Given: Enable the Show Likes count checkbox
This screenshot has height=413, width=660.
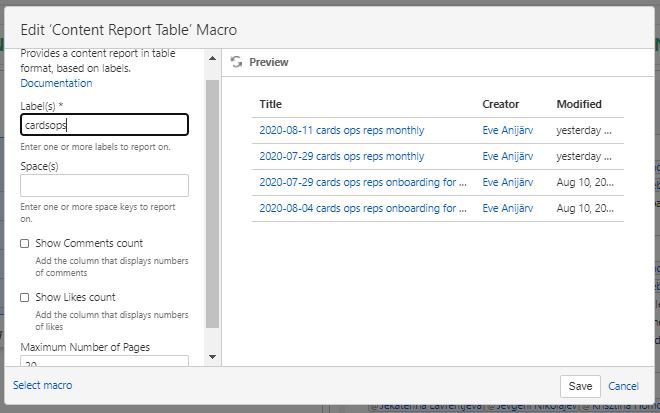Looking at the screenshot, I should coord(25,297).
